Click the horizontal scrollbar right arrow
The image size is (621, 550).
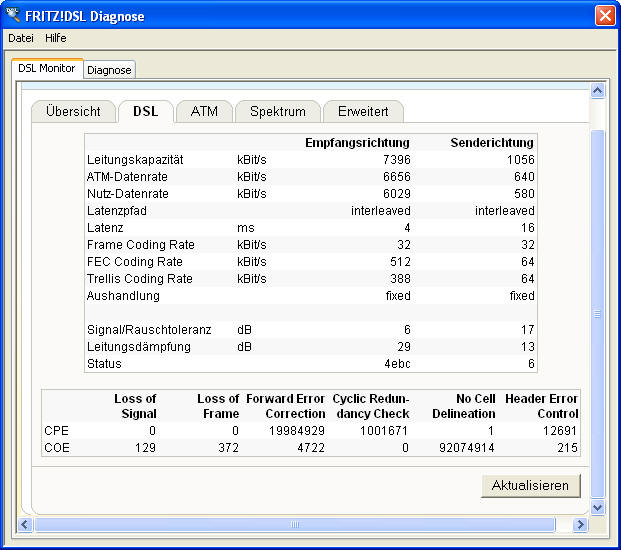(580, 525)
